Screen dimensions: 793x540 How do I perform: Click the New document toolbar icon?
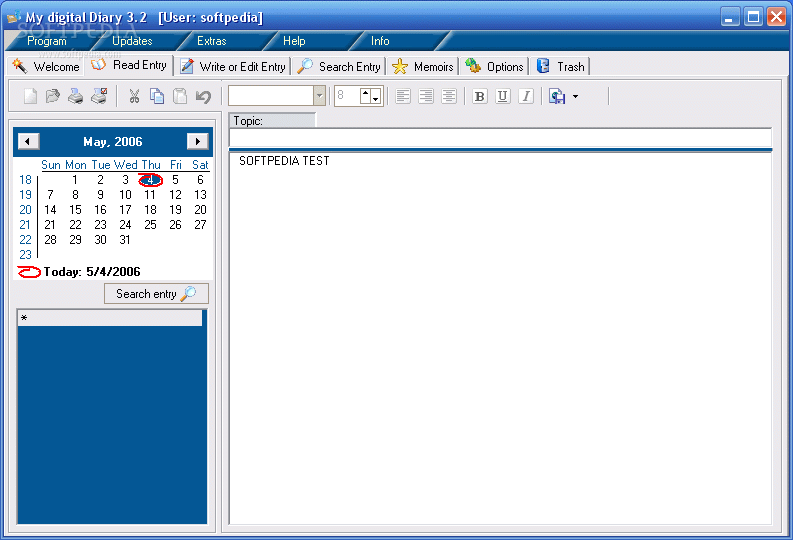click(30, 96)
